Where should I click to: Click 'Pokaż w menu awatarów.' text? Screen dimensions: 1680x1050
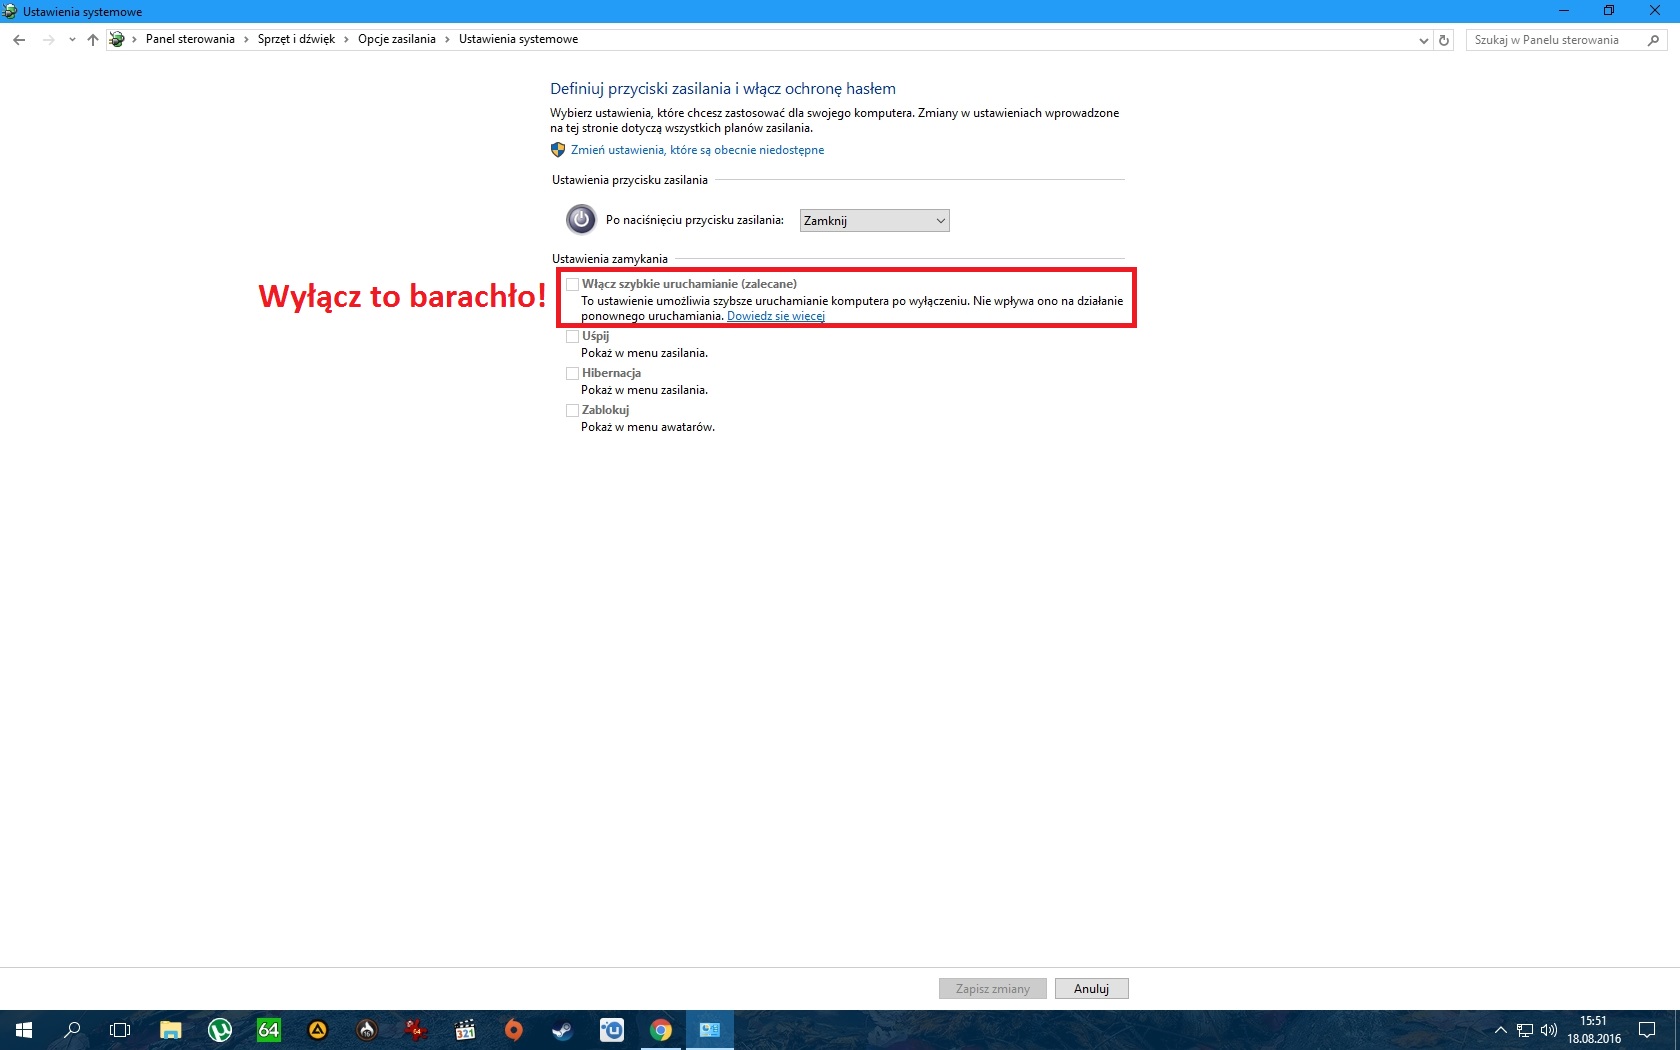tap(648, 427)
